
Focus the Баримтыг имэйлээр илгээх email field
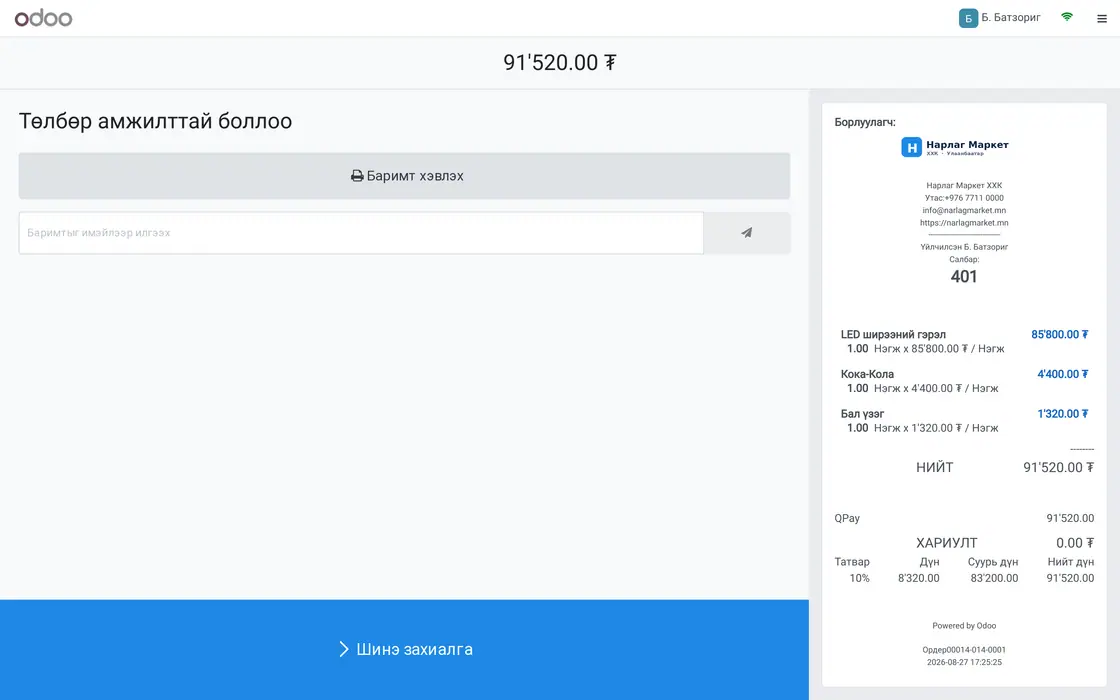coord(361,233)
